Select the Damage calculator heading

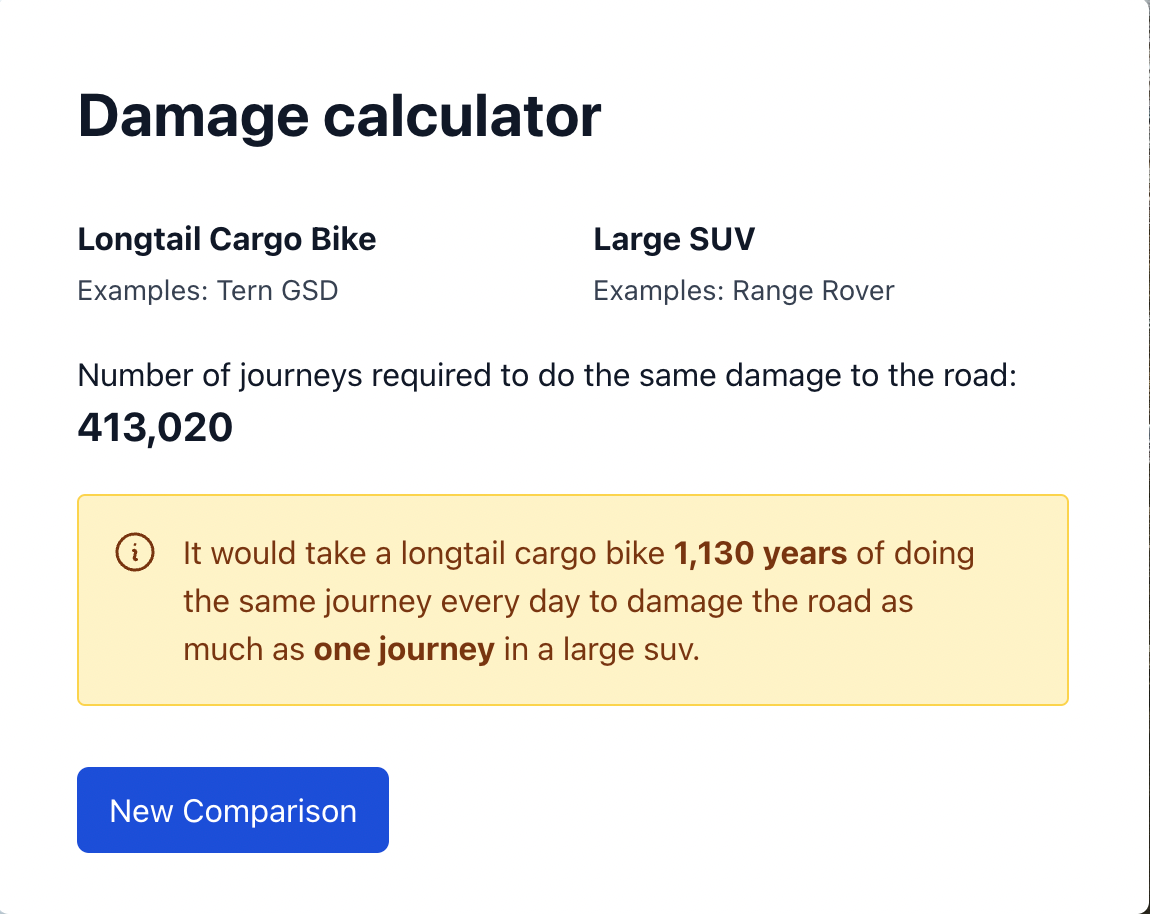click(x=339, y=115)
